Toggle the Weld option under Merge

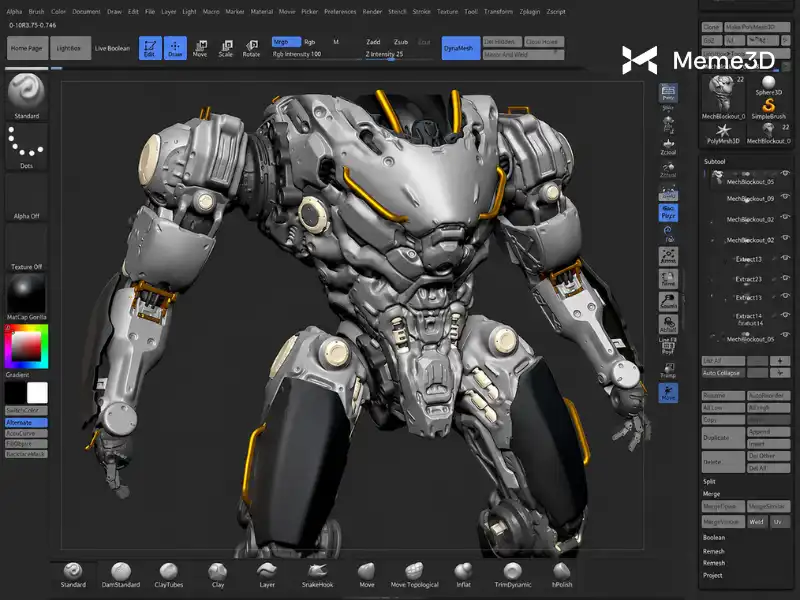point(757,522)
